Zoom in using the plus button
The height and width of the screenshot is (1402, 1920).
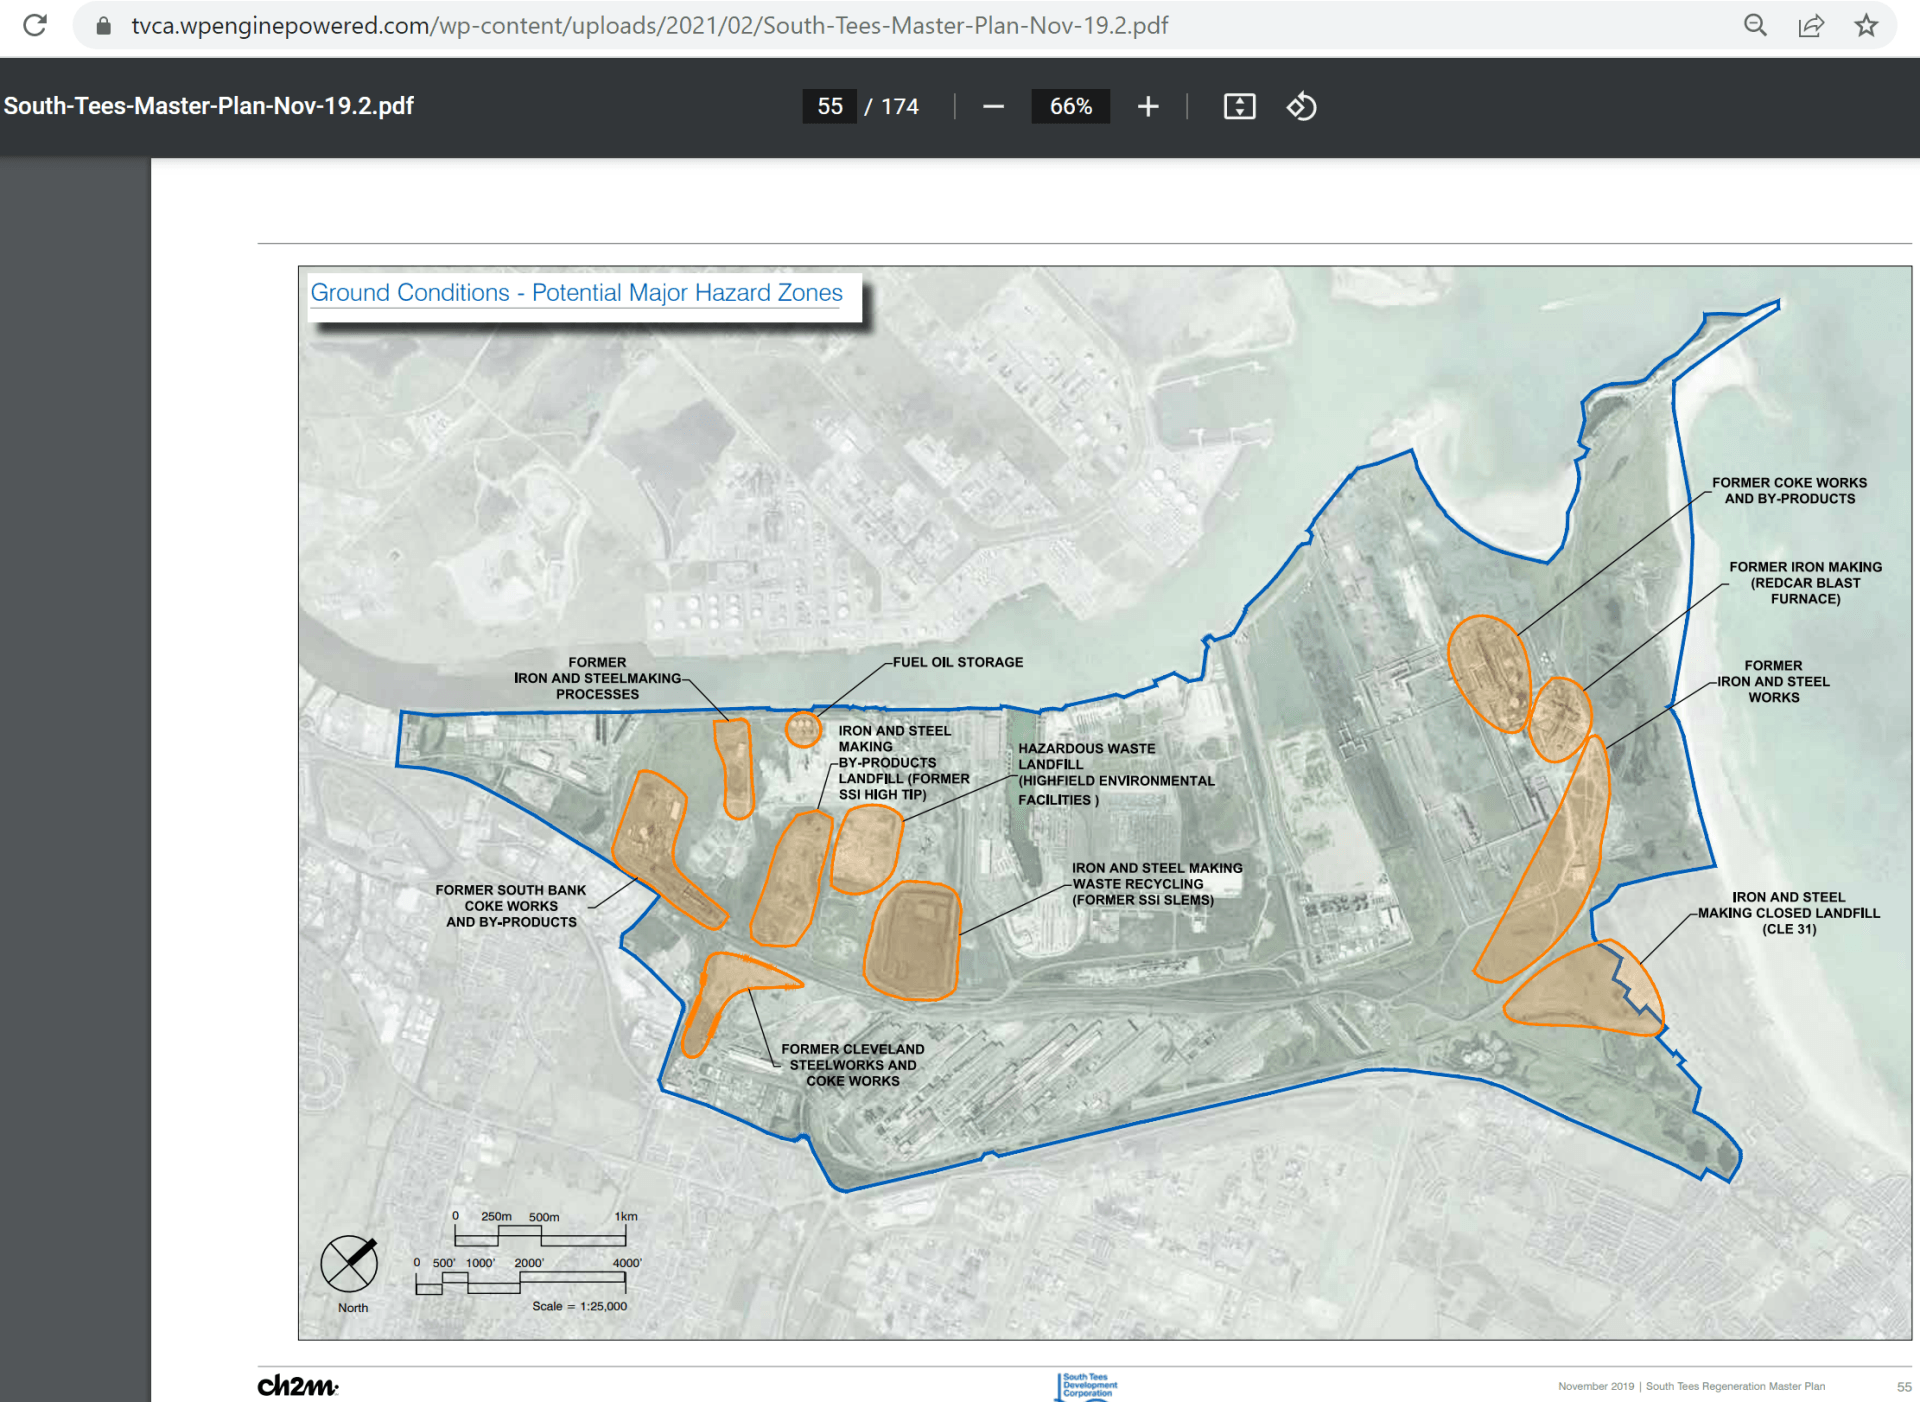[x=1148, y=106]
